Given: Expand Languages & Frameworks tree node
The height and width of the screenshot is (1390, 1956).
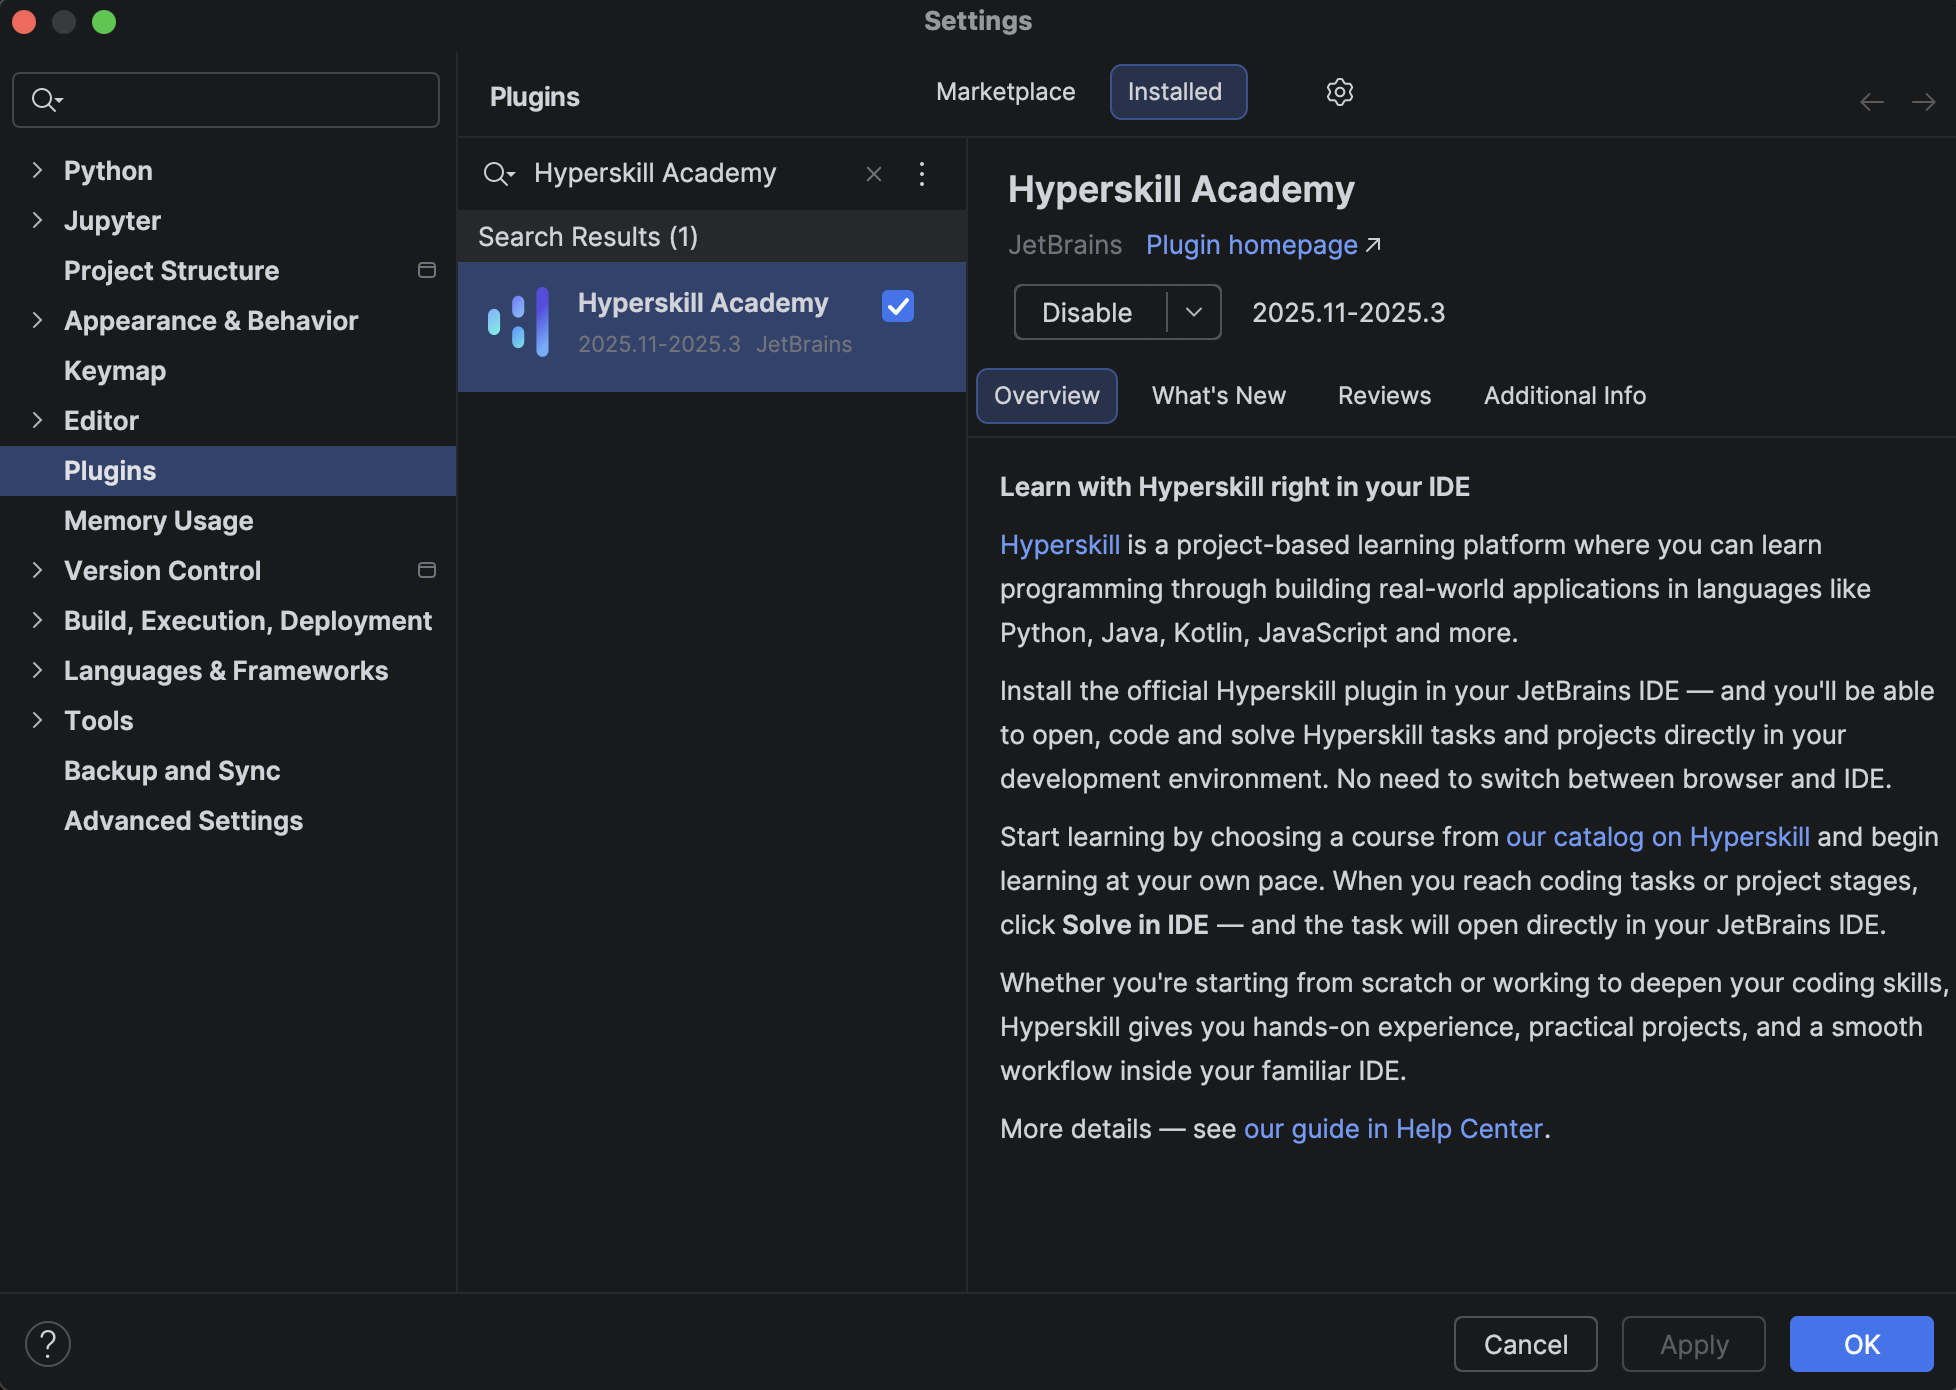Looking at the screenshot, I should [x=37, y=670].
